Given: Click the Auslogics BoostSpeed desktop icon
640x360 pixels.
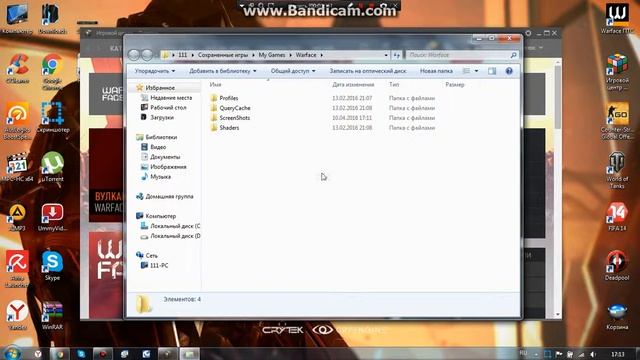Looking at the screenshot, I should (17, 122).
